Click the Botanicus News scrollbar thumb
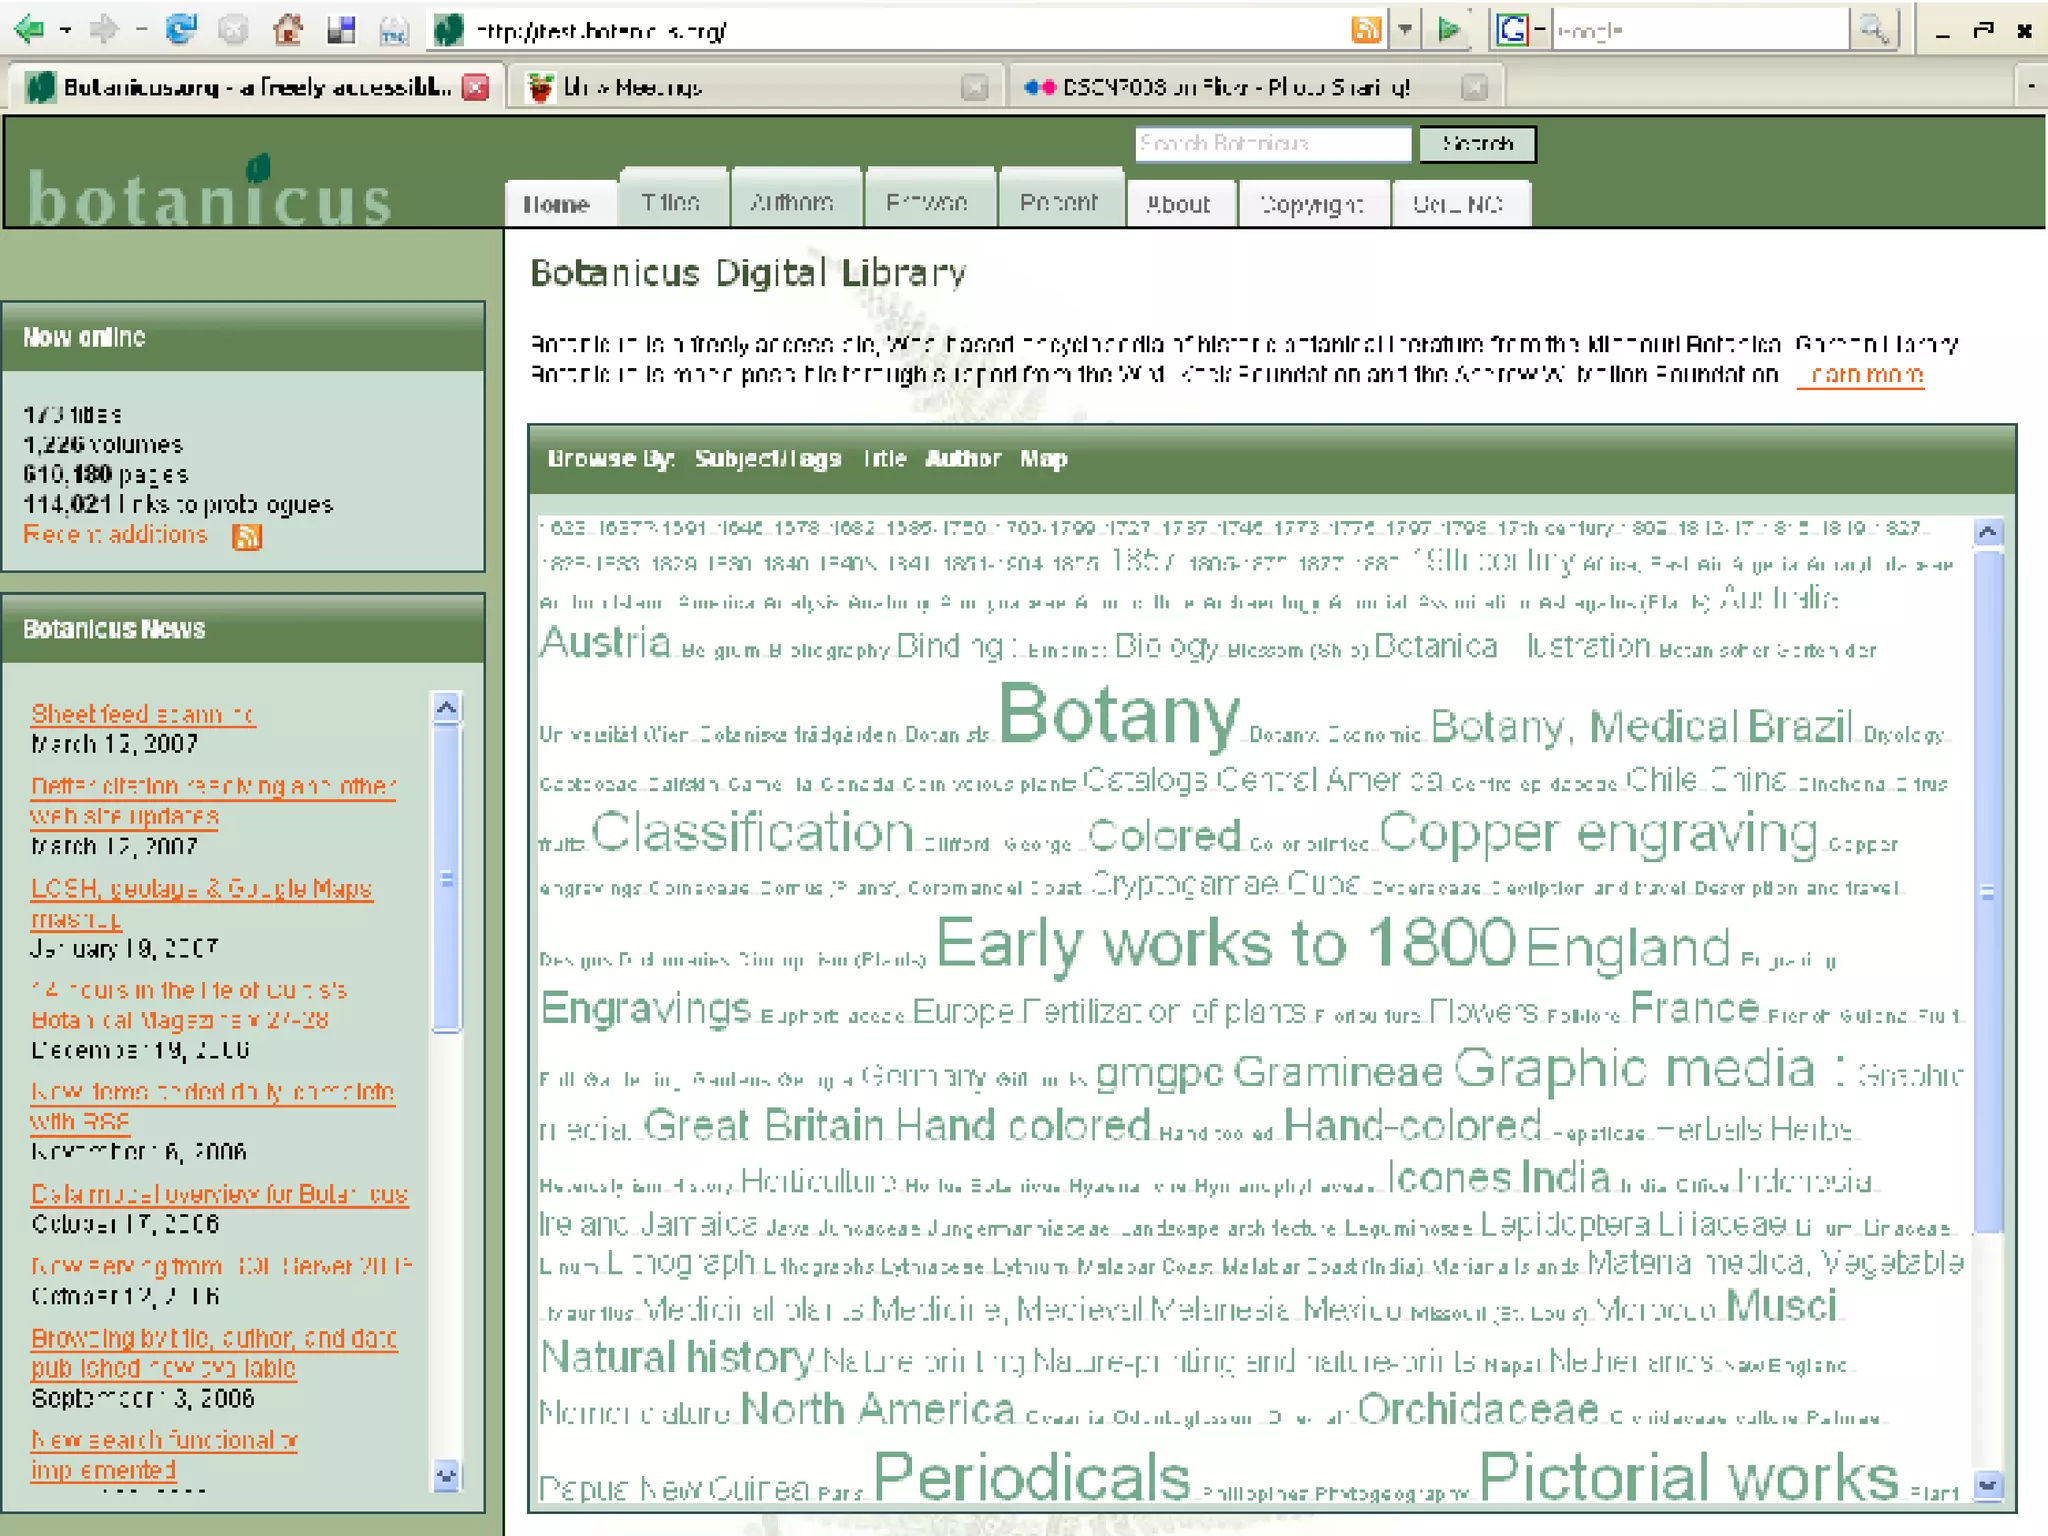The width and height of the screenshot is (2048, 1536). (x=446, y=879)
